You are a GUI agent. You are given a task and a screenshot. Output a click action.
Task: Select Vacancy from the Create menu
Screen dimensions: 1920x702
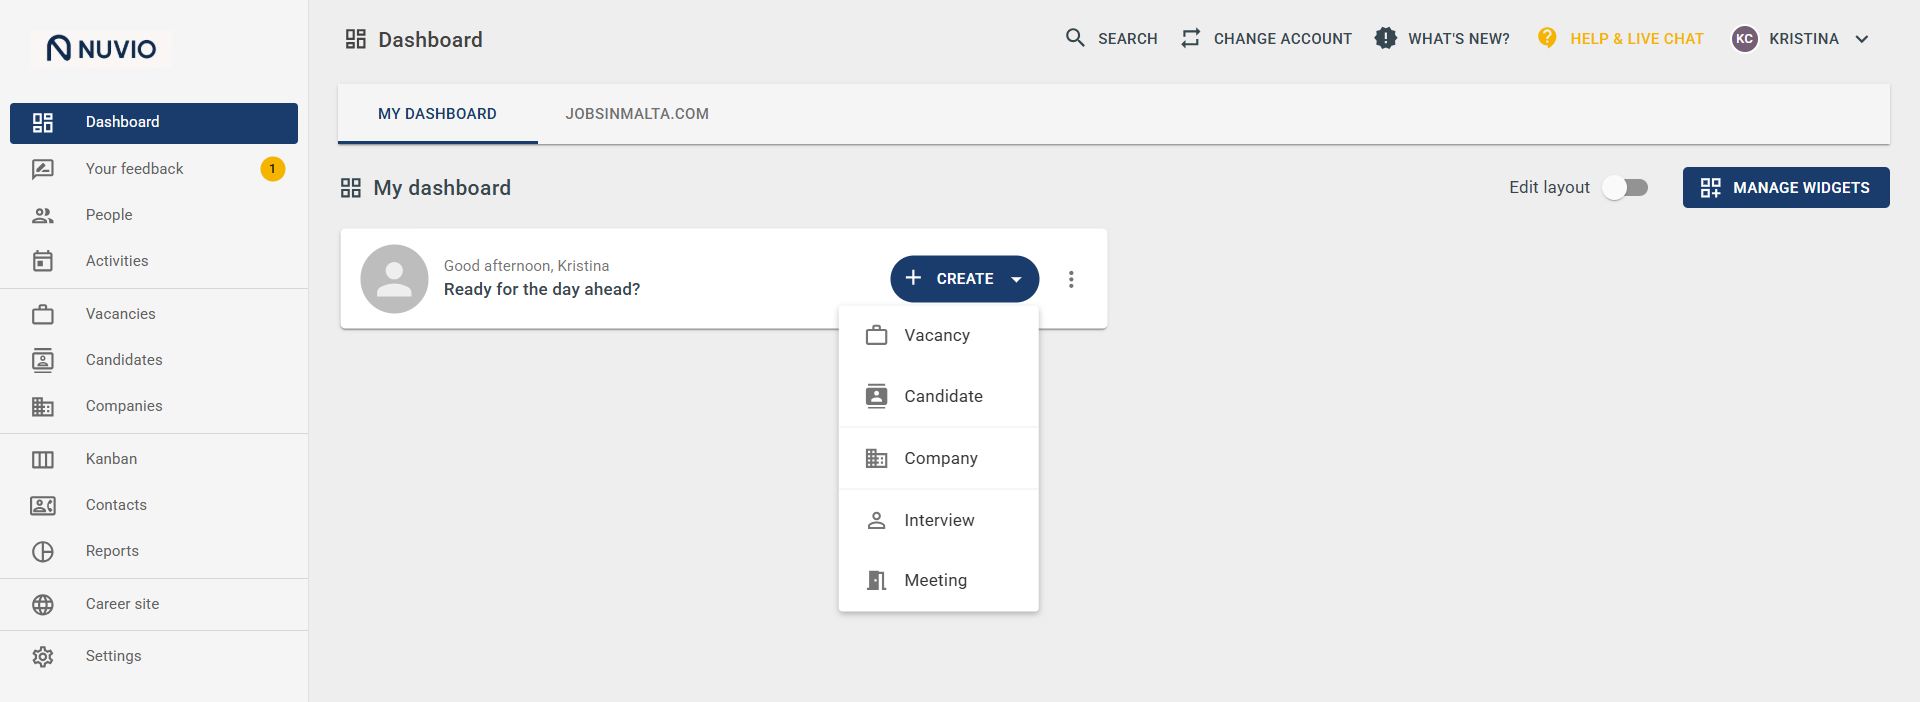939,335
